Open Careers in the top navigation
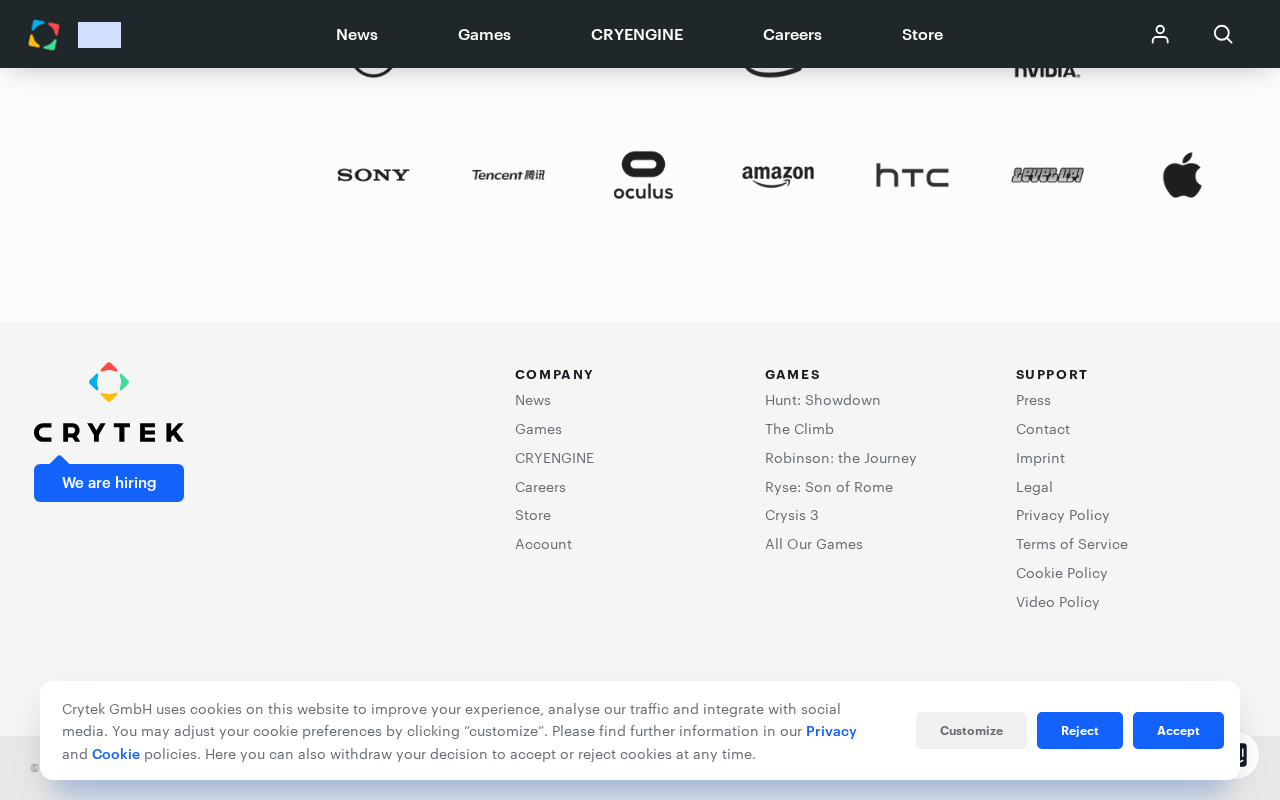The image size is (1280, 800). 792,34
